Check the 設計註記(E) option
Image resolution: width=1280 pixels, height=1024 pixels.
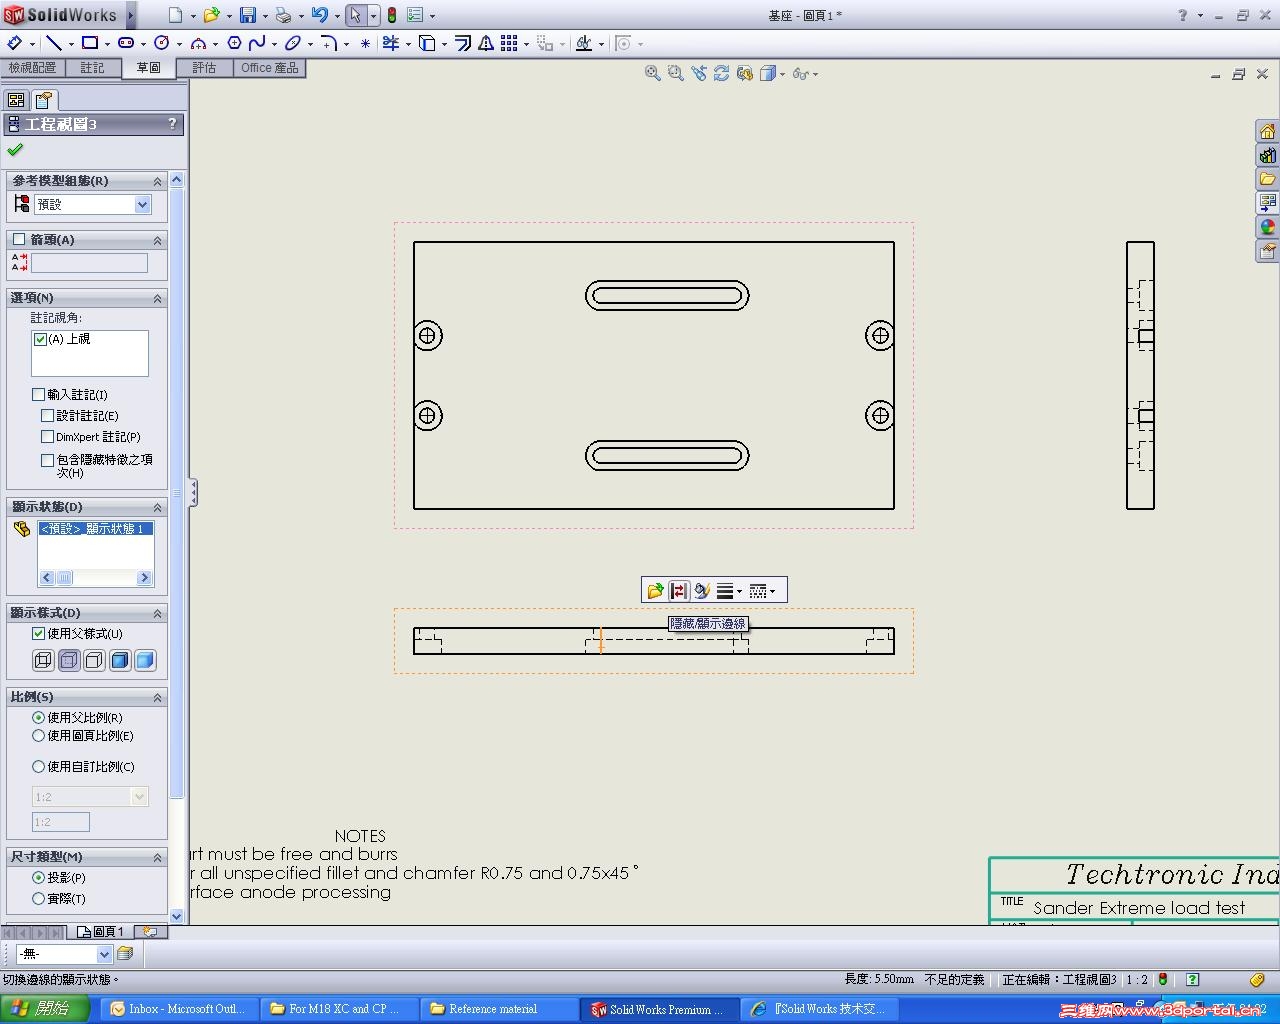point(47,416)
